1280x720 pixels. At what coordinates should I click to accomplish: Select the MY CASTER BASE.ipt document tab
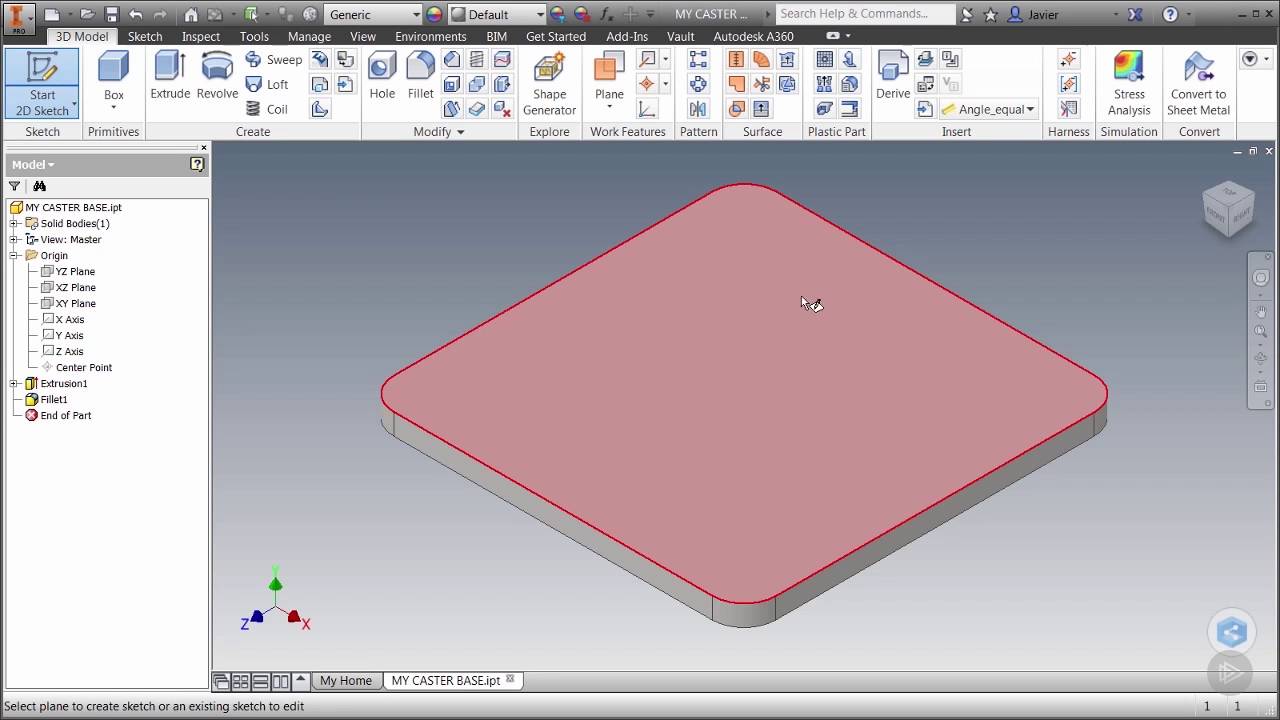(x=446, y=680)
